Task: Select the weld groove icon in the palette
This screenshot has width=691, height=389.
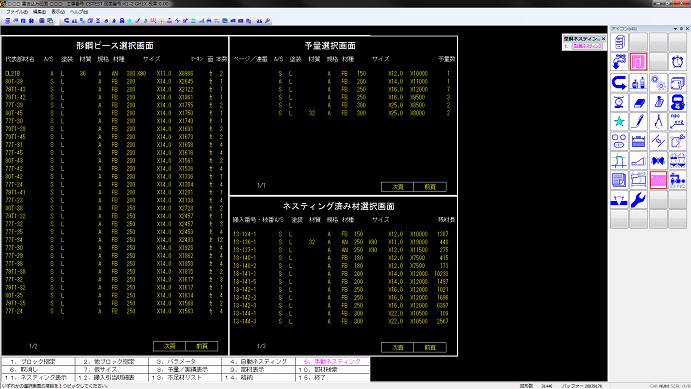Action: click(619, 200)
